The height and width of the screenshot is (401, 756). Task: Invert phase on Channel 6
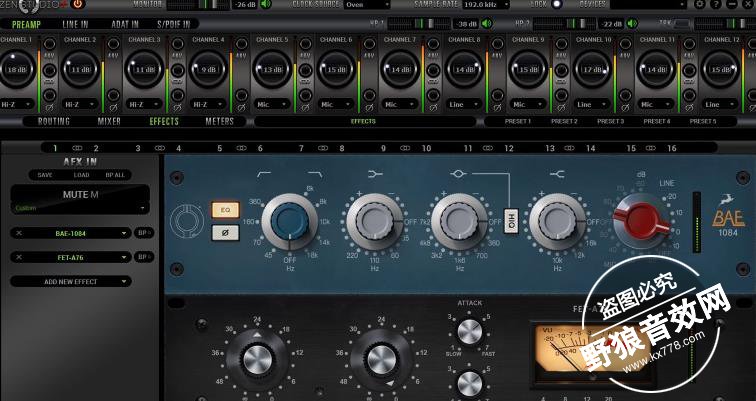[369, 95]
